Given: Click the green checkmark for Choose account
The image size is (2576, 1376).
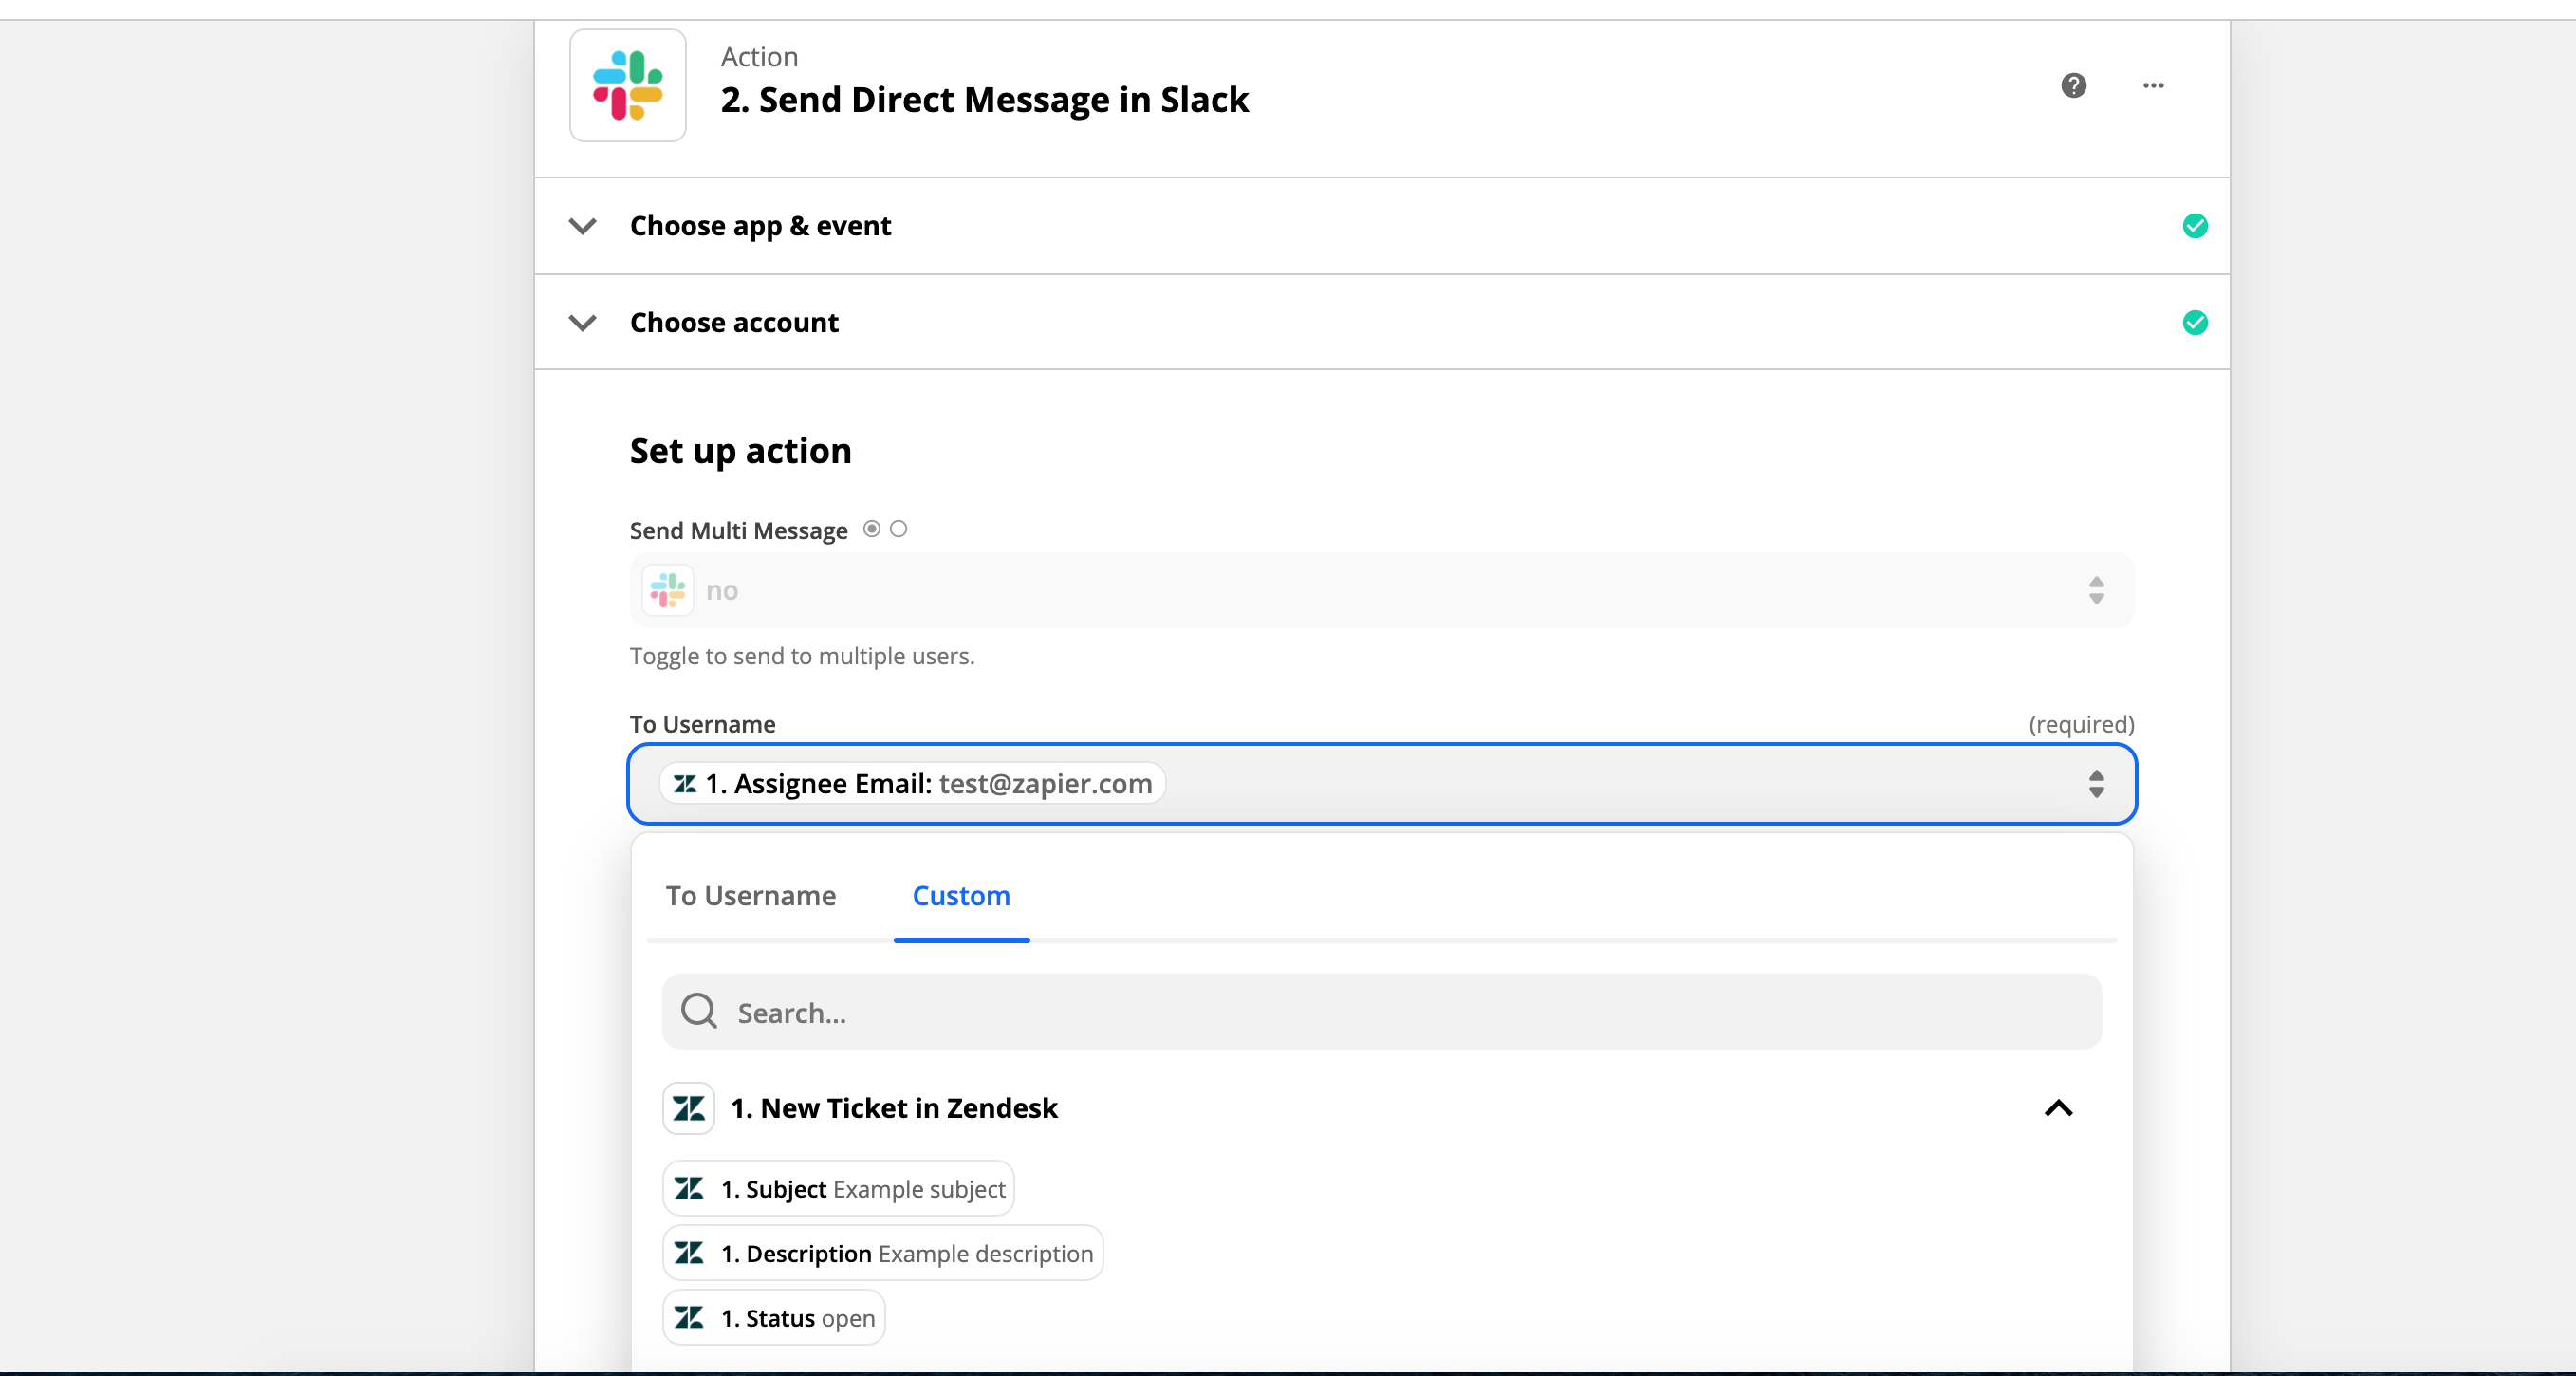Looking at the screenshot, I should click(x=2194, y=322).
